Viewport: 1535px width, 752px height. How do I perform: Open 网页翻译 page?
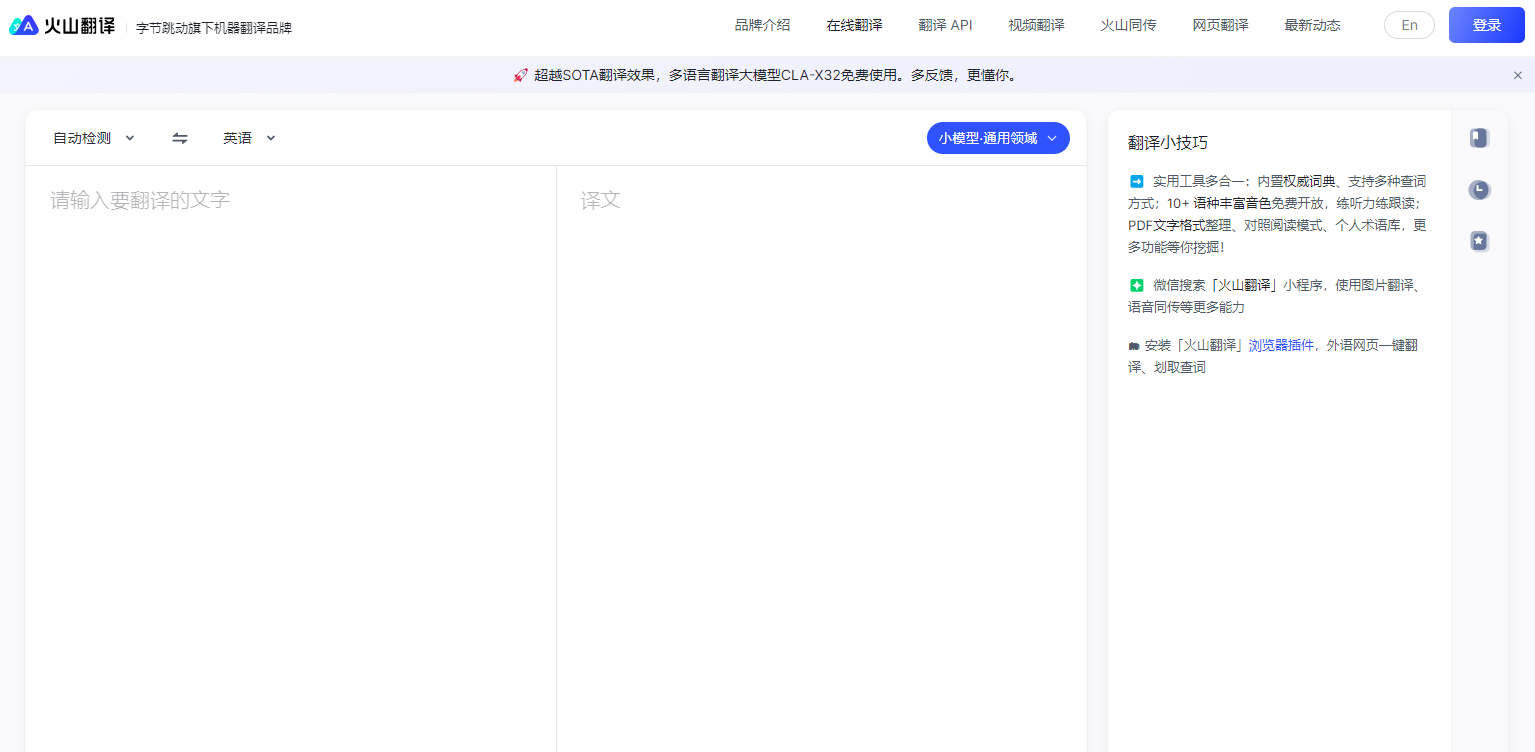pos(1220,25)
